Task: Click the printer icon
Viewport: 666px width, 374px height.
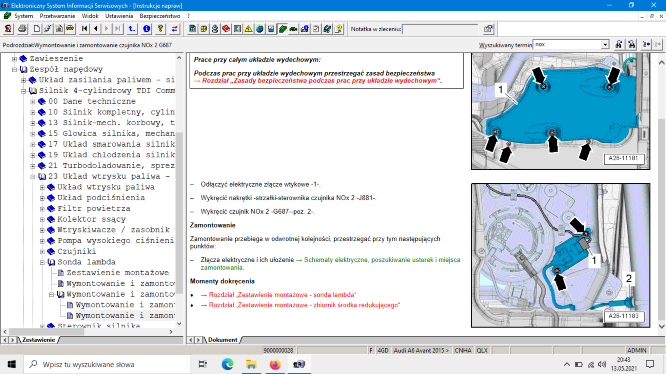Action: point(22,29)
